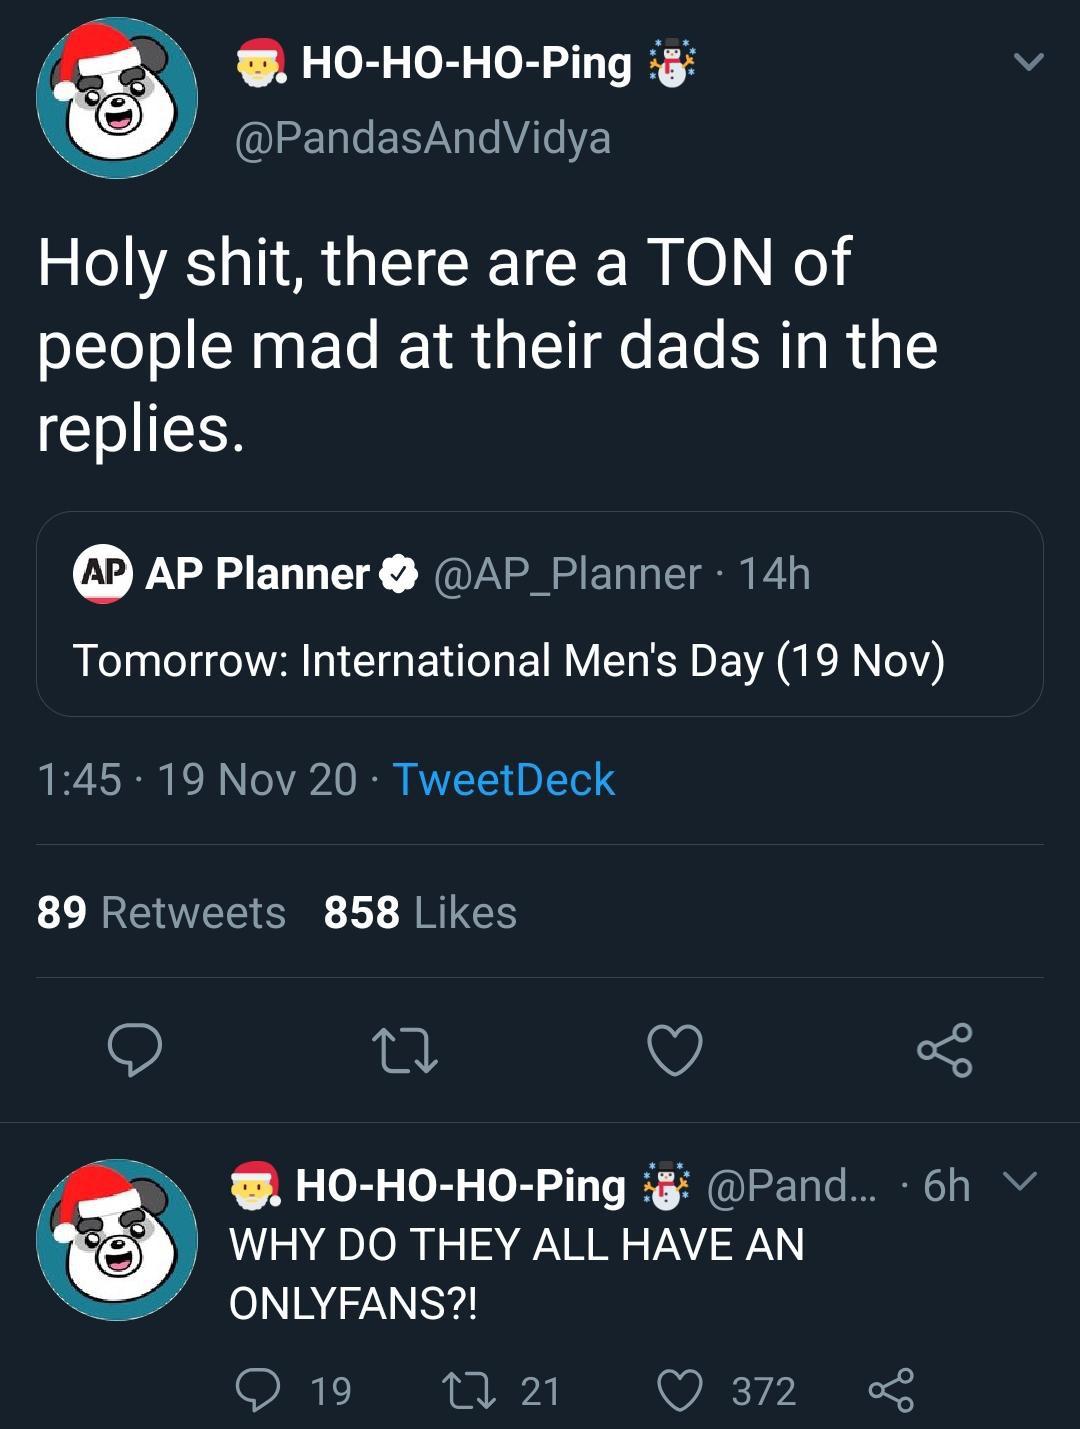1080x1429 pixels.
Task: Open reply box on OnlyFans tweet
Action: point(258,1390)
